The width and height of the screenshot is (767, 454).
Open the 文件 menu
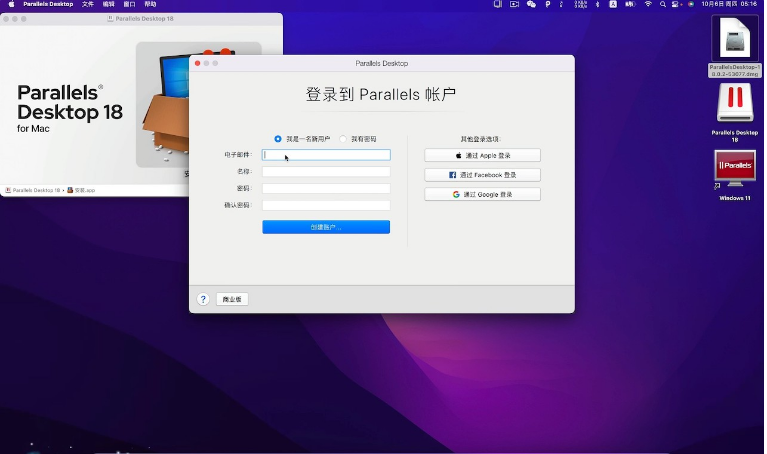click(x=88, y=4)
